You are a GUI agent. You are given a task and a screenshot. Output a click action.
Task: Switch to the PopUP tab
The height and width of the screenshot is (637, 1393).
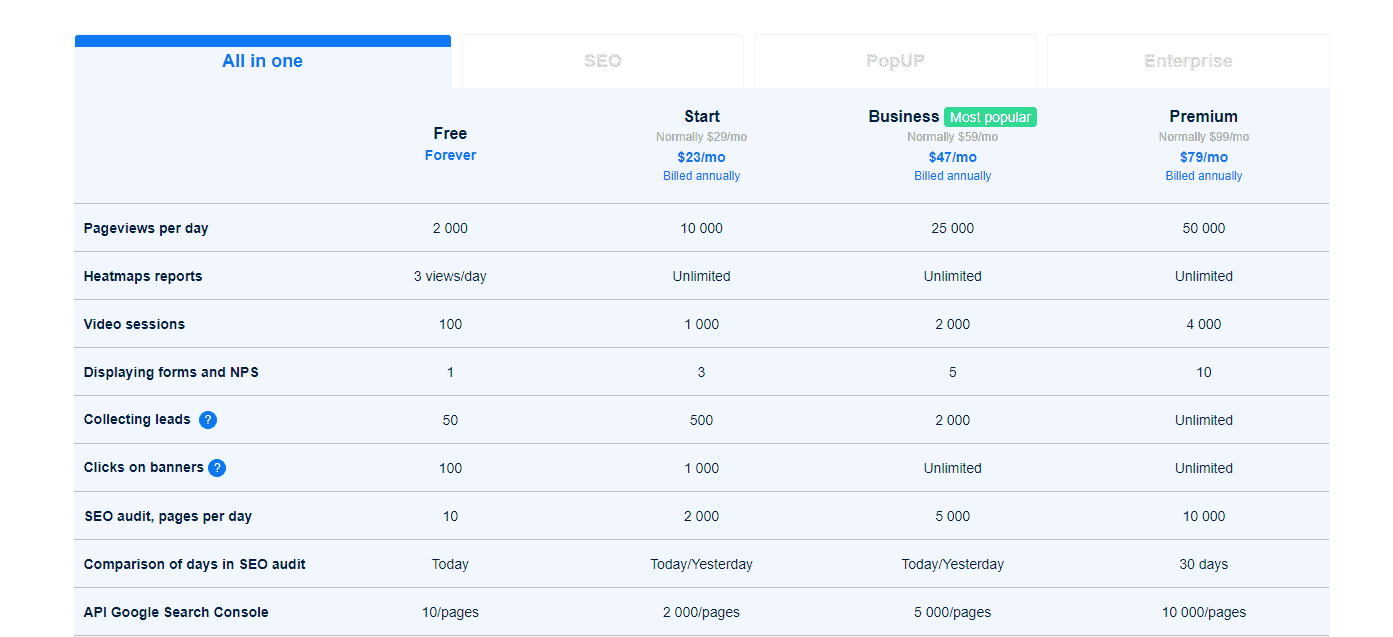[895, 61]
